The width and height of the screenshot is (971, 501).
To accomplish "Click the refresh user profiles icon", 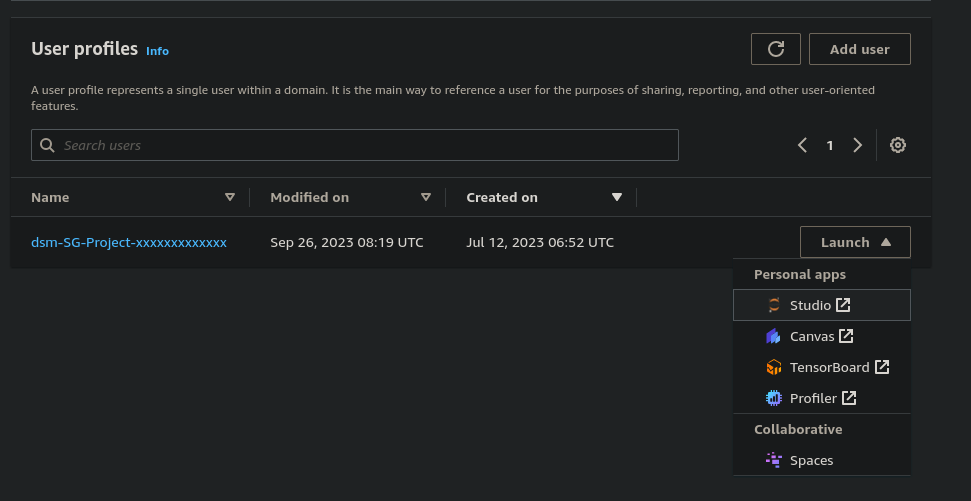I will coord(775,49).
